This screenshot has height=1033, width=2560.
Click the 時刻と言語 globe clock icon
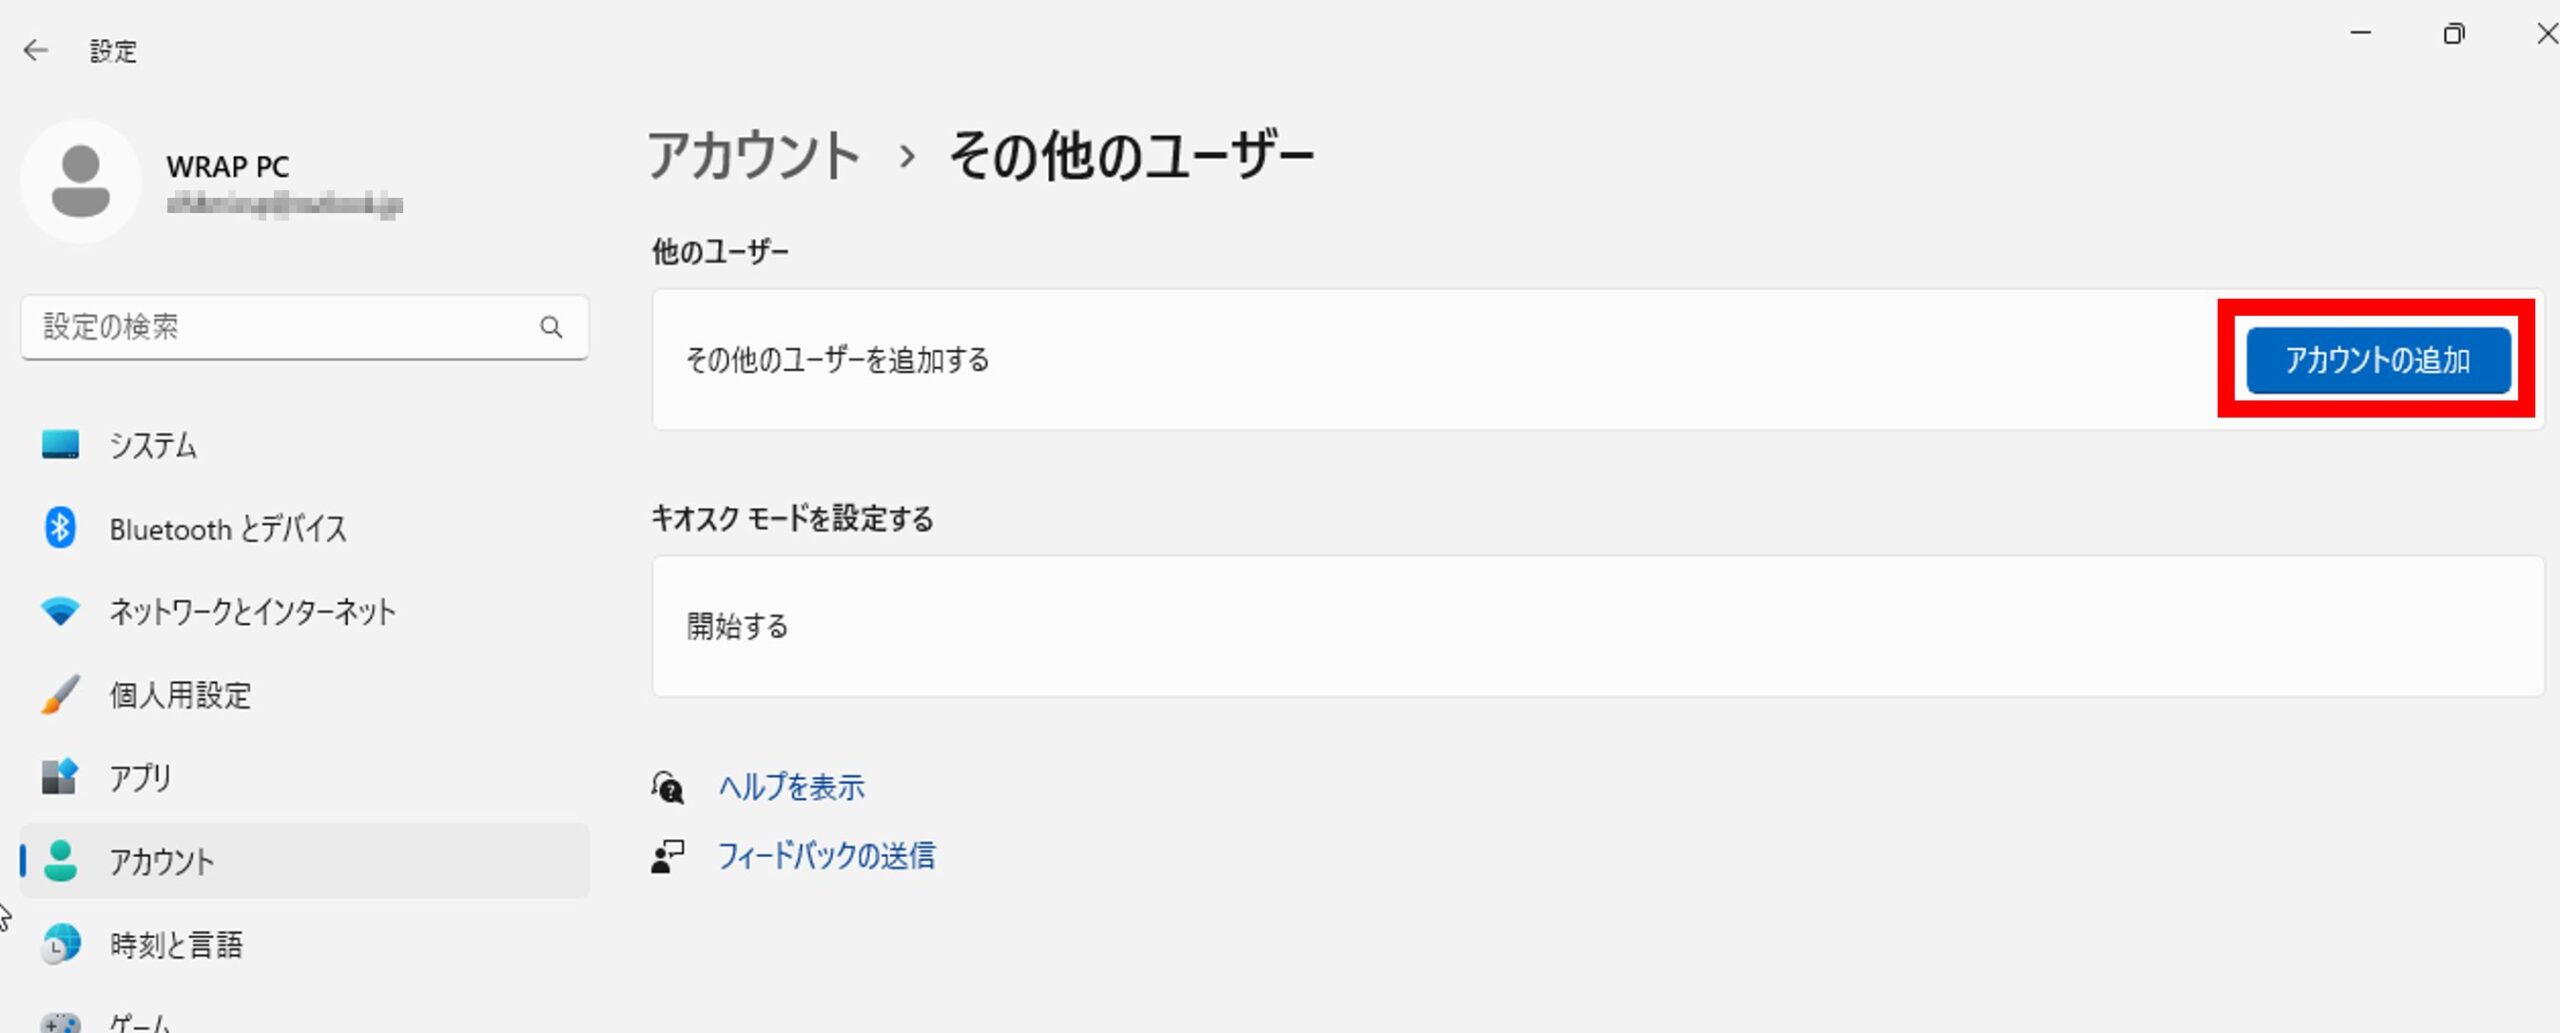(60, 944)
